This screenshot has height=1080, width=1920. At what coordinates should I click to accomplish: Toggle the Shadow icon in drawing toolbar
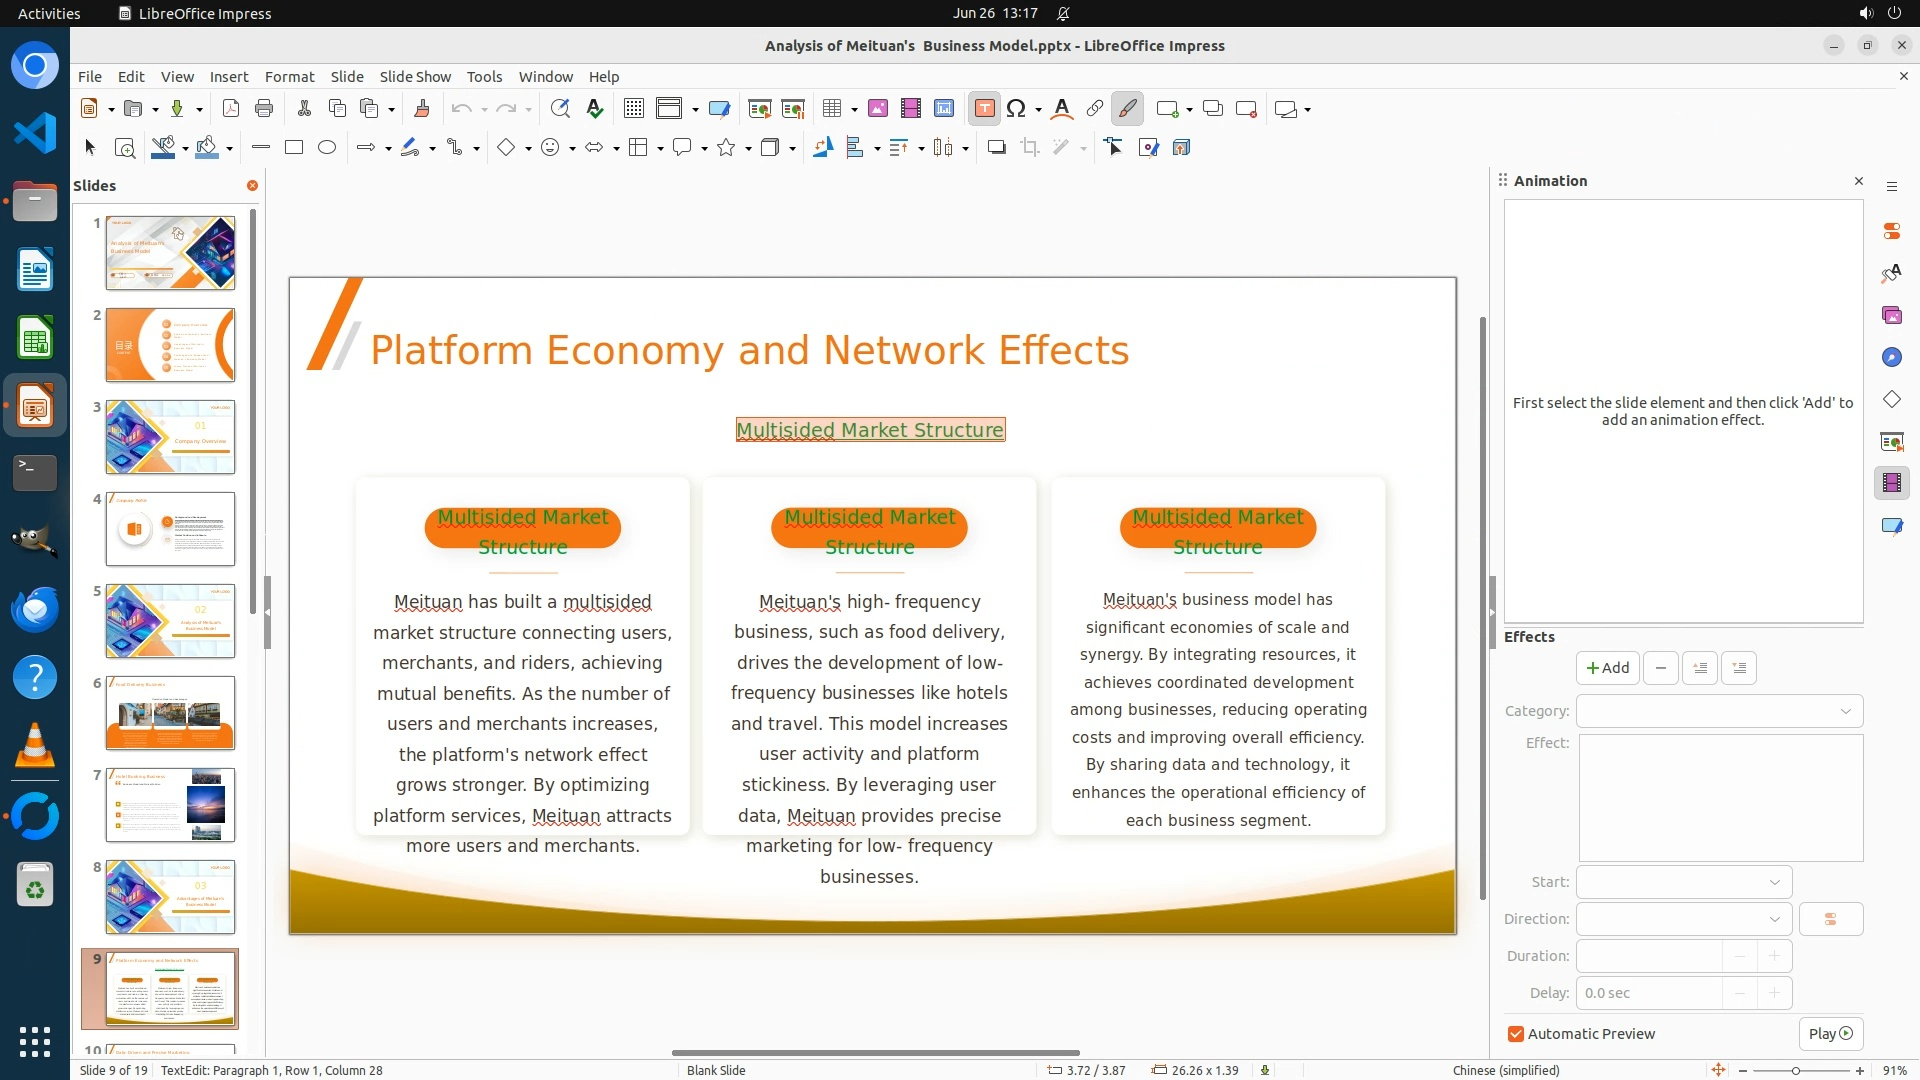point(996,148)
